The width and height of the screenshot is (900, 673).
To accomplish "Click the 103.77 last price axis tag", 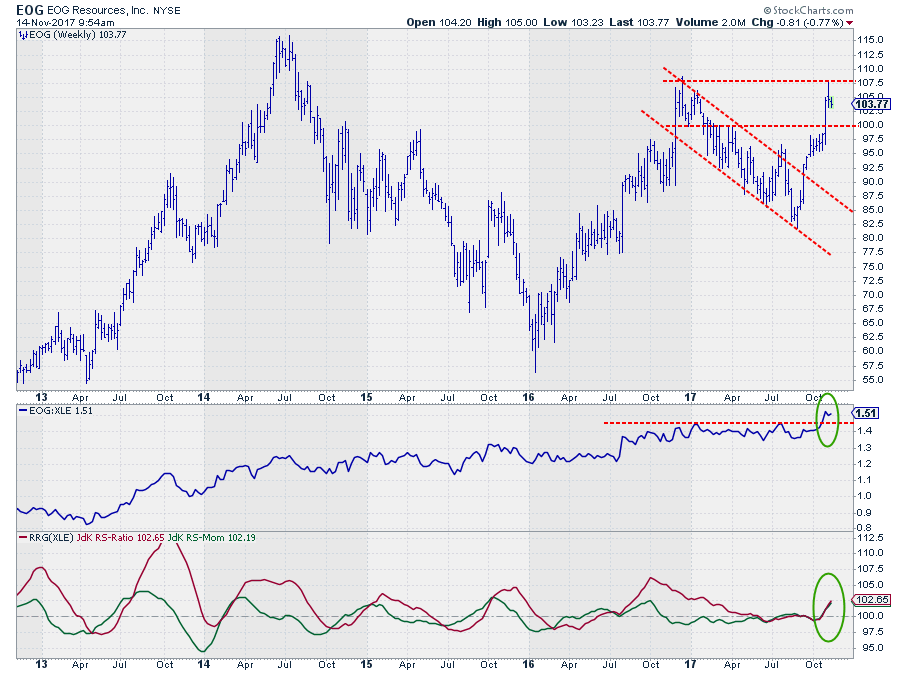I will (x=872, y=103).
